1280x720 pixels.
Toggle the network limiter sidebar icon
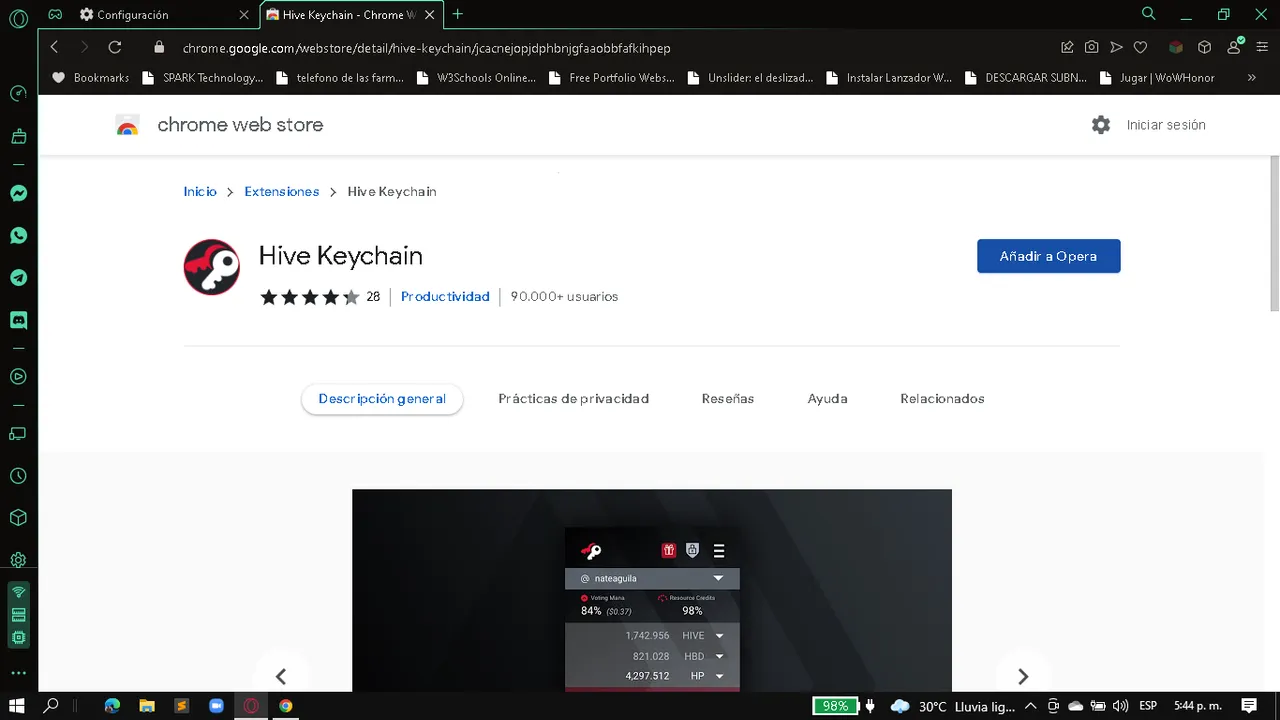coord(18,592)
